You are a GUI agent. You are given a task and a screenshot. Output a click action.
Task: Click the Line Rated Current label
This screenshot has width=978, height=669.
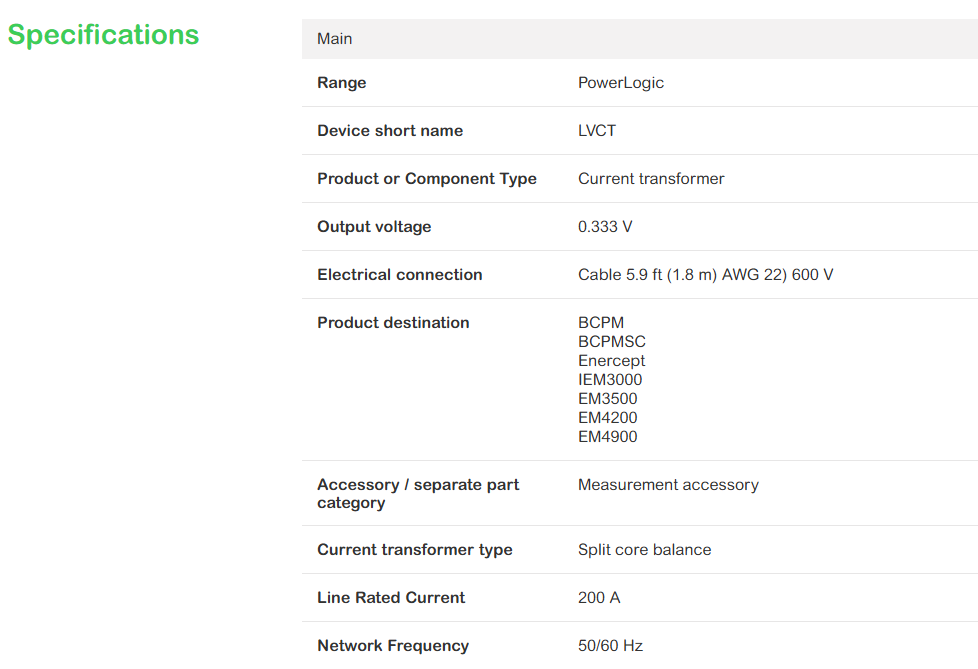(391, 598)
